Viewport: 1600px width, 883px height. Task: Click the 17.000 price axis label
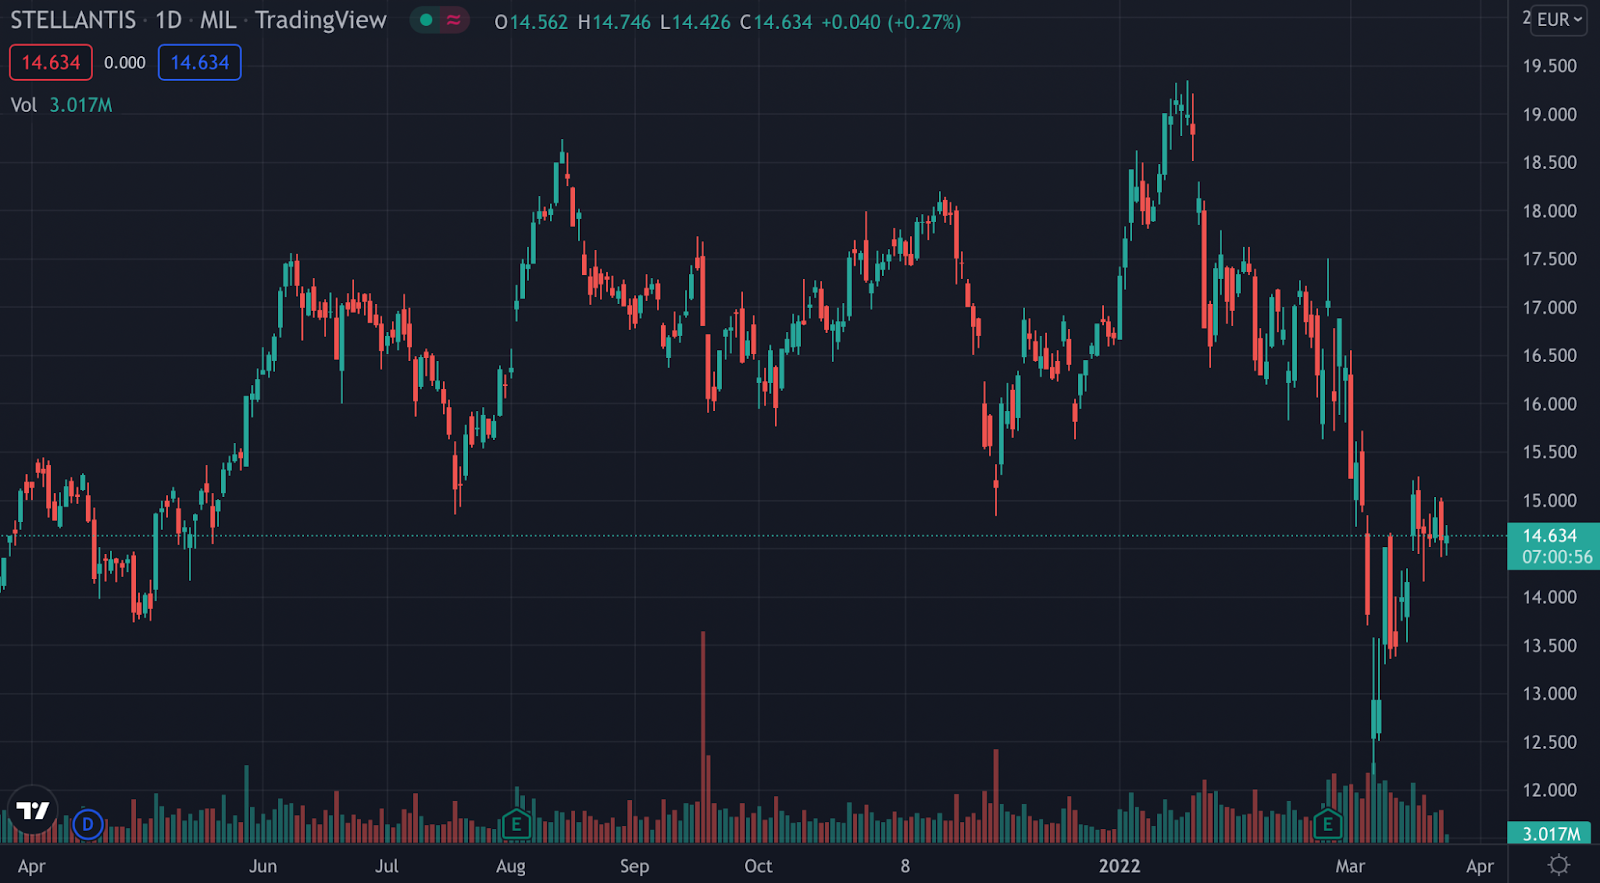pyautogui.click(x=1549, y=308)
